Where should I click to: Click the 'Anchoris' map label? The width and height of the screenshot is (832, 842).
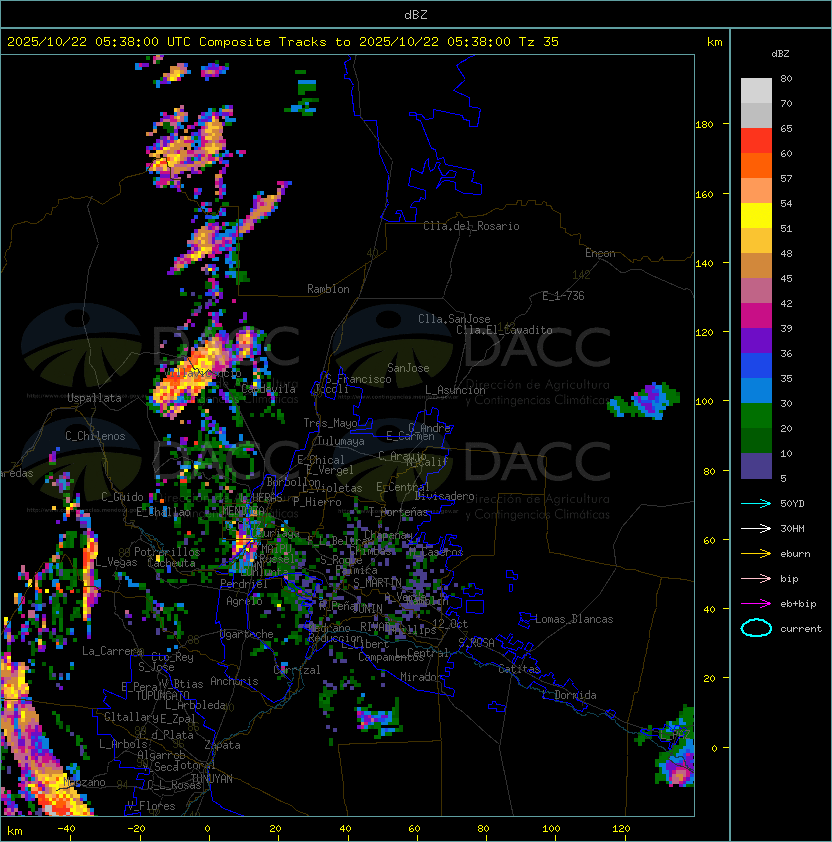[234, 681]
